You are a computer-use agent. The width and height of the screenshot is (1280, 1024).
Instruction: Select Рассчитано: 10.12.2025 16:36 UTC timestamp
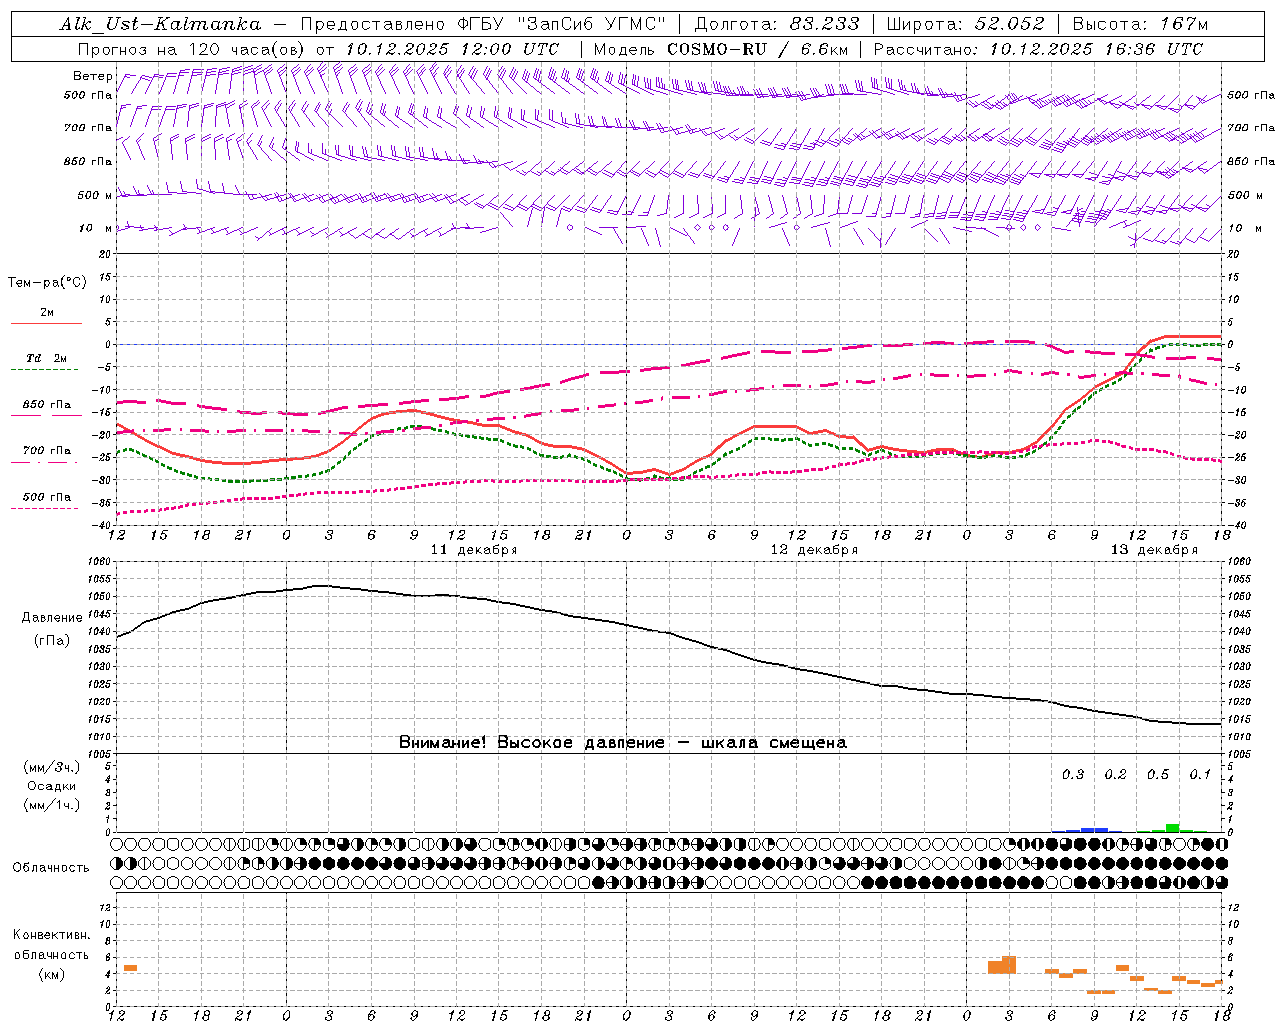[1038, 49]
